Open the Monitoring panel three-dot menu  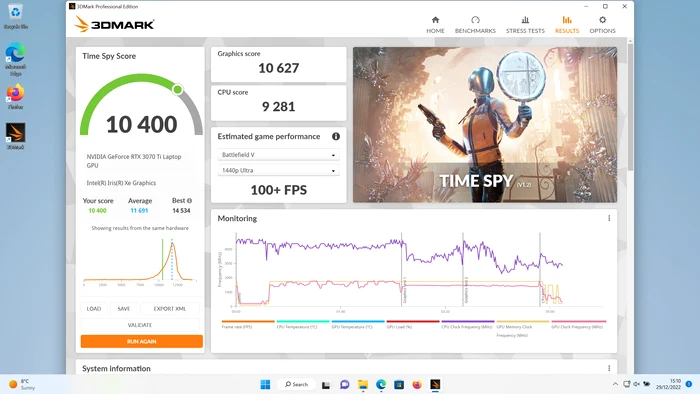609,218
